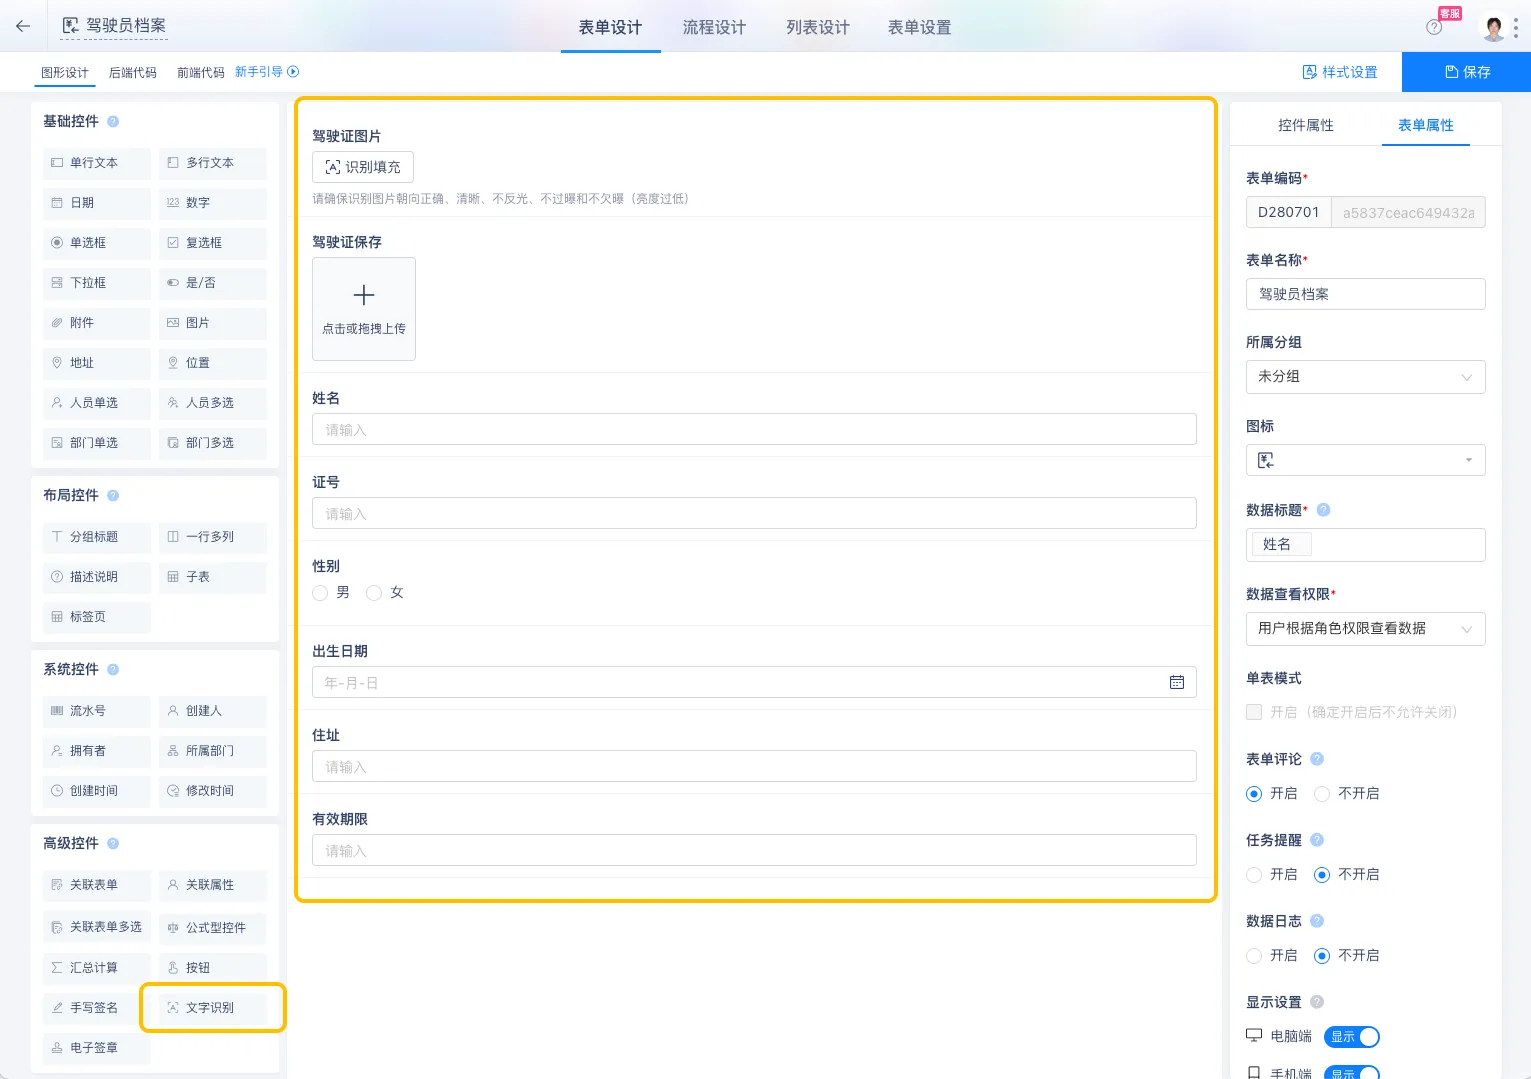Select the 单行文本 control
This screenshot has width=1531, height=1079.
click(x=96, y=163)
